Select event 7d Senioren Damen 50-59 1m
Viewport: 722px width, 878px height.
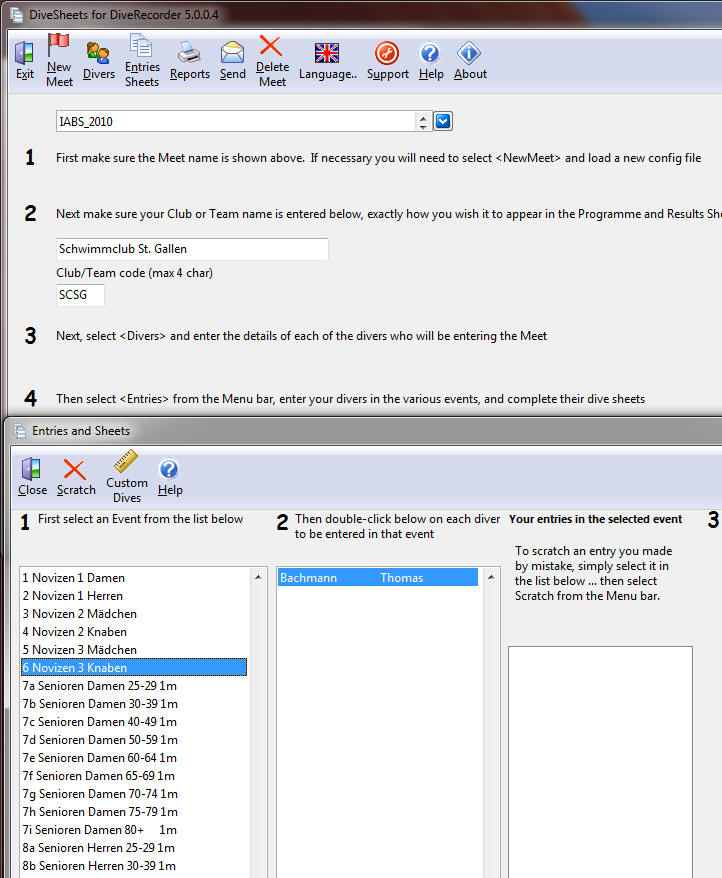tap(134, 739)
